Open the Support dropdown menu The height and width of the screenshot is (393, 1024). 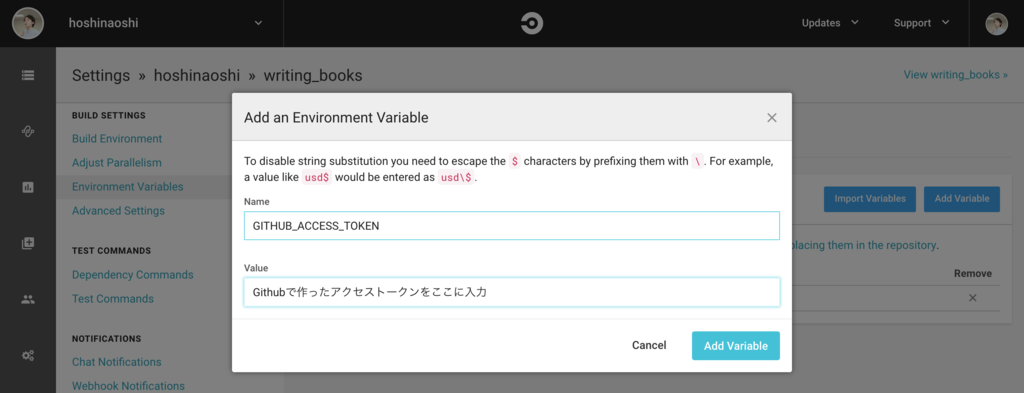921,23
